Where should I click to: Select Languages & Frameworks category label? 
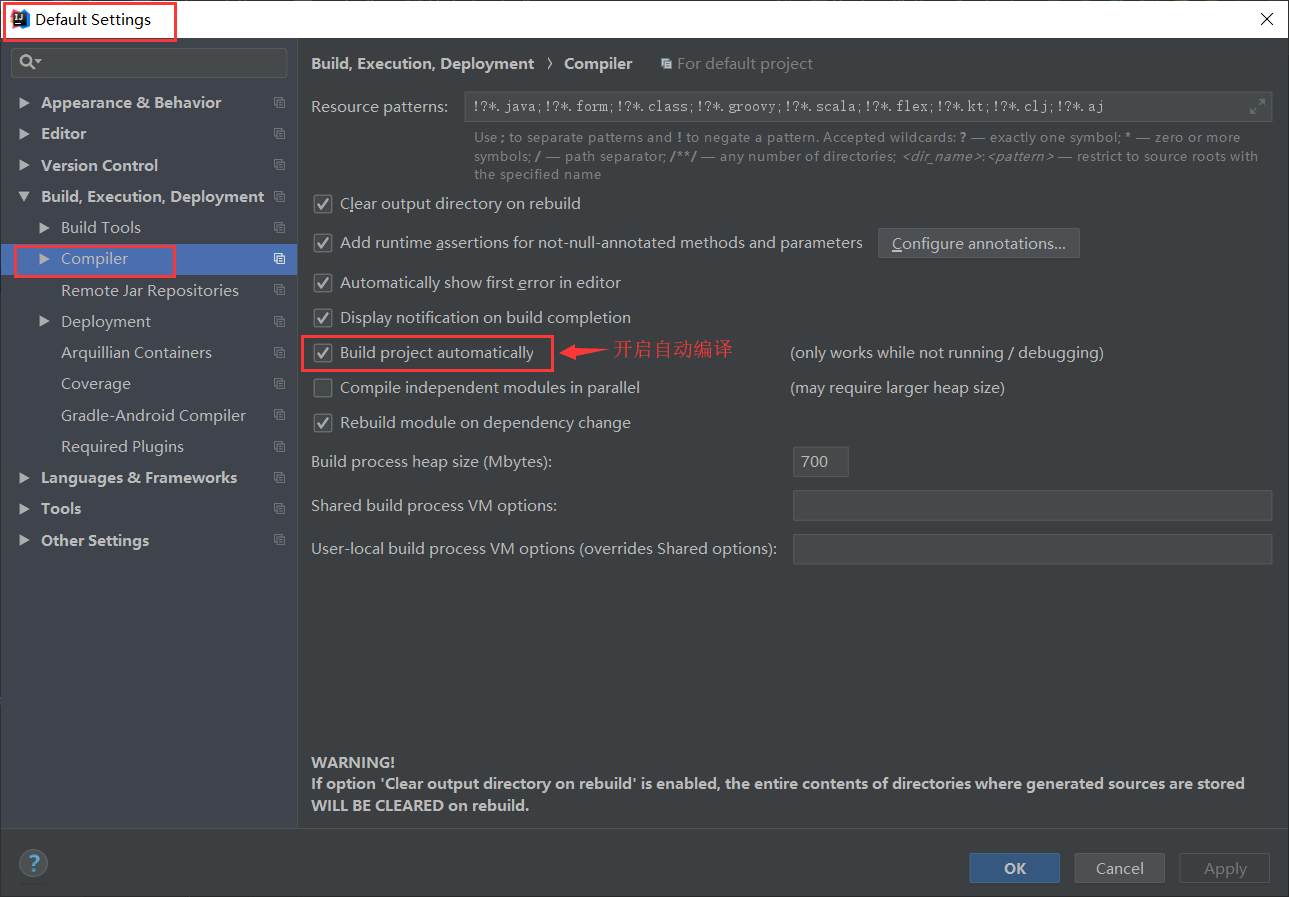pos(139,478)
